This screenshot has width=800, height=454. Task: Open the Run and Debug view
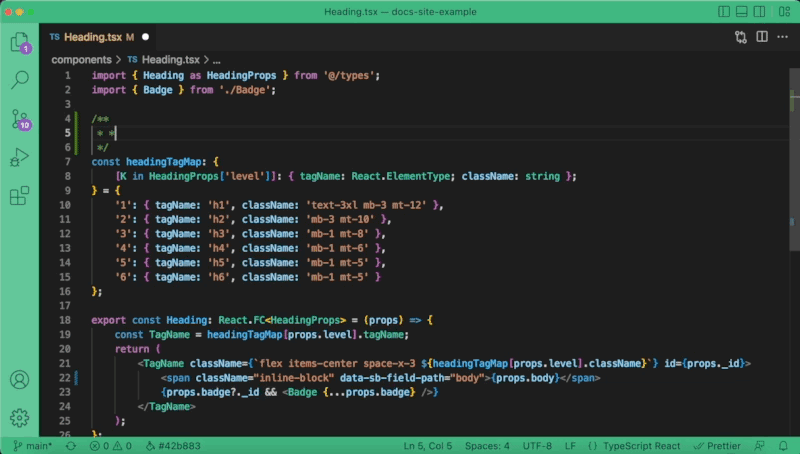pos(19,157)
